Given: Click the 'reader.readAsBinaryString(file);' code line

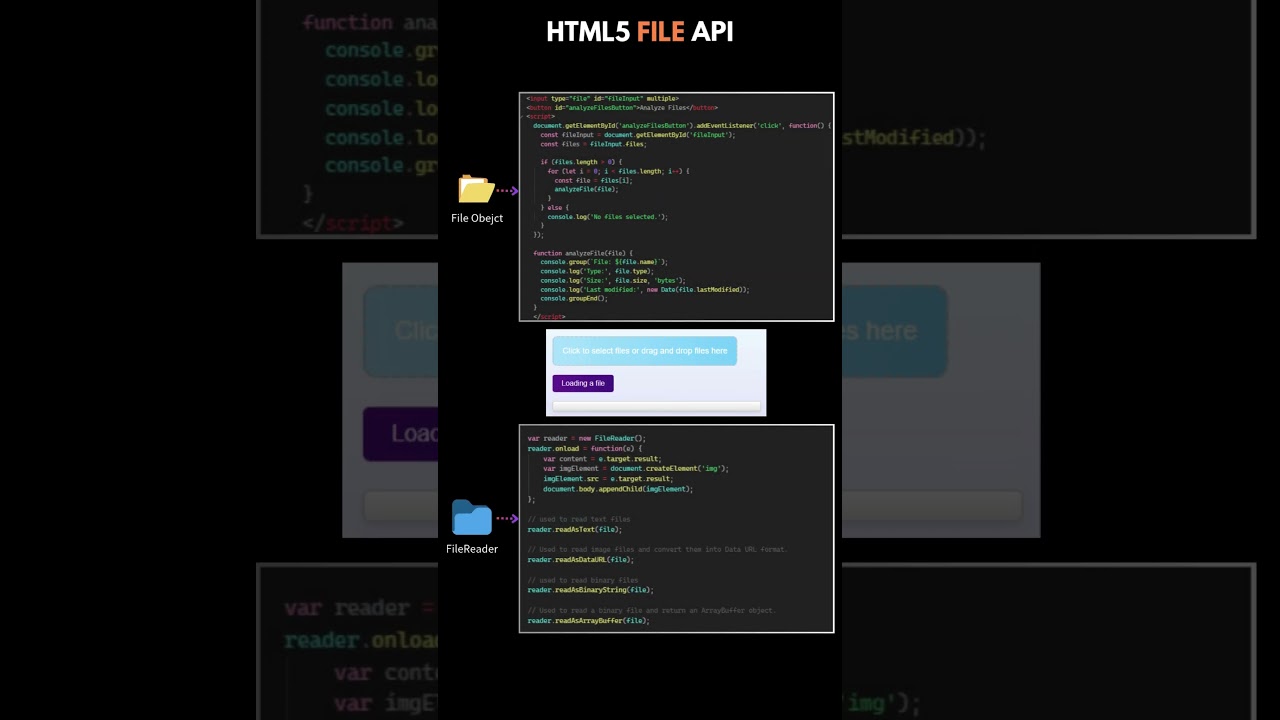Looking at the screenshot, I should coord(590,590).
